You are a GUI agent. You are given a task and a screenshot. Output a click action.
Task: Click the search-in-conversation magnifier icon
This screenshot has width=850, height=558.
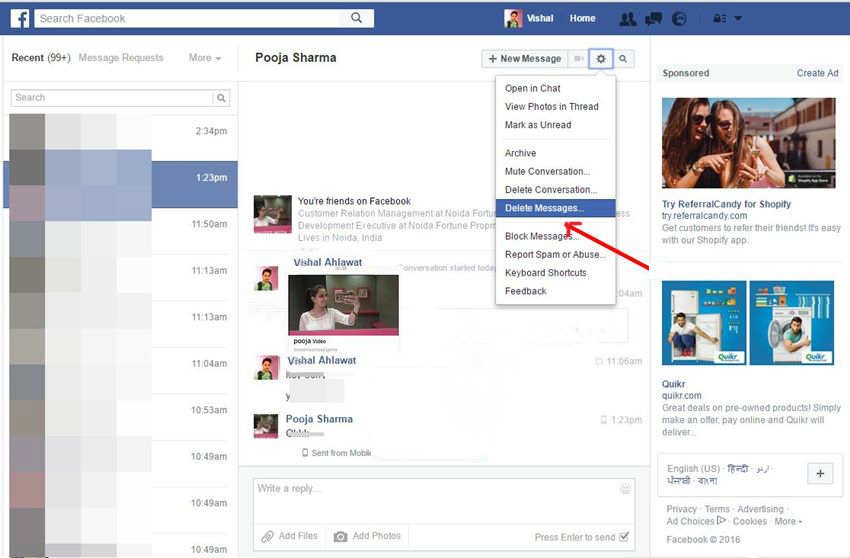click(x=623, y=59)
